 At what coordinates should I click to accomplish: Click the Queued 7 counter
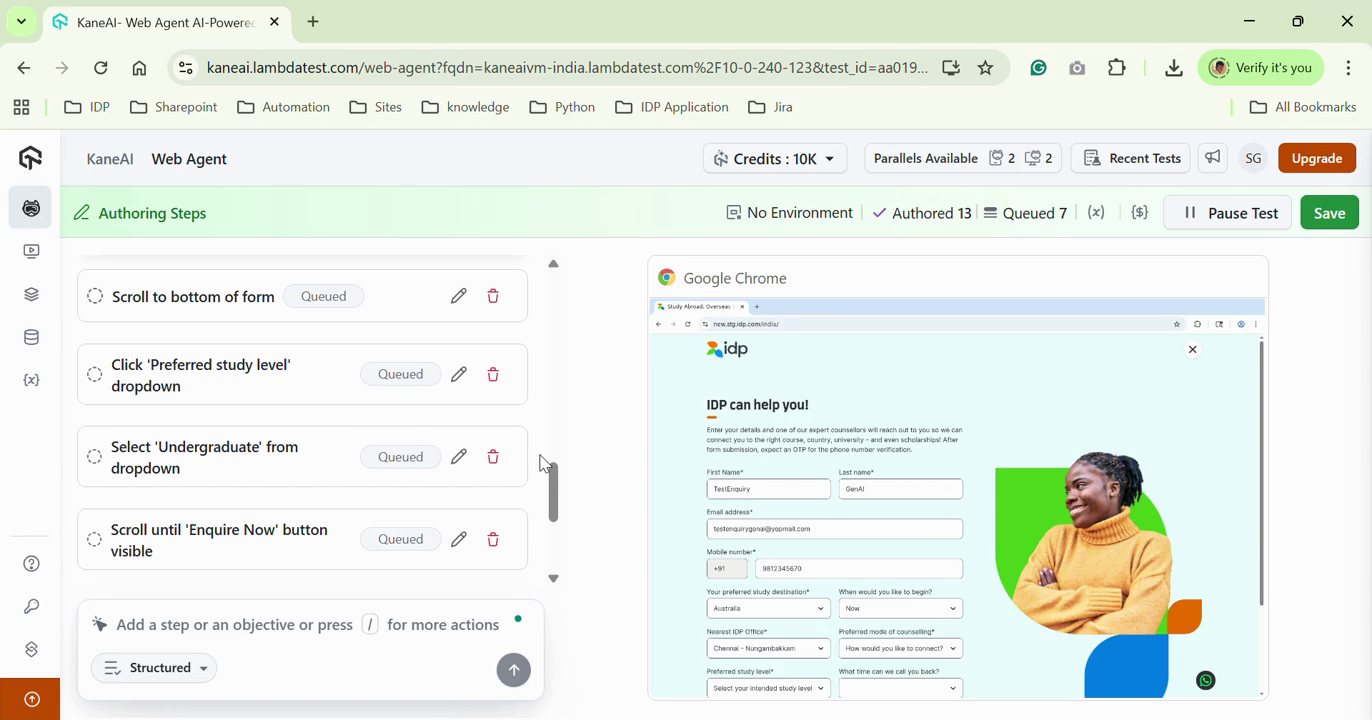(x=1025, y=213)
